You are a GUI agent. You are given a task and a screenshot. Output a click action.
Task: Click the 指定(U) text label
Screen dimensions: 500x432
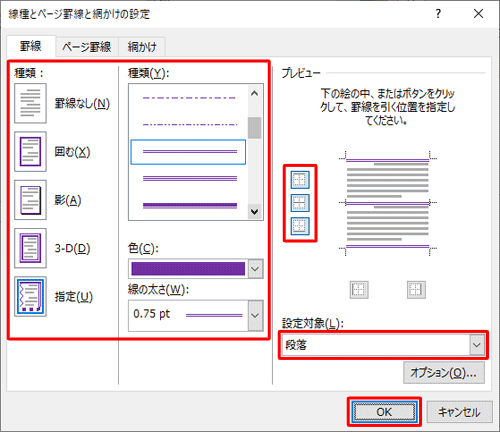[74, 297]
